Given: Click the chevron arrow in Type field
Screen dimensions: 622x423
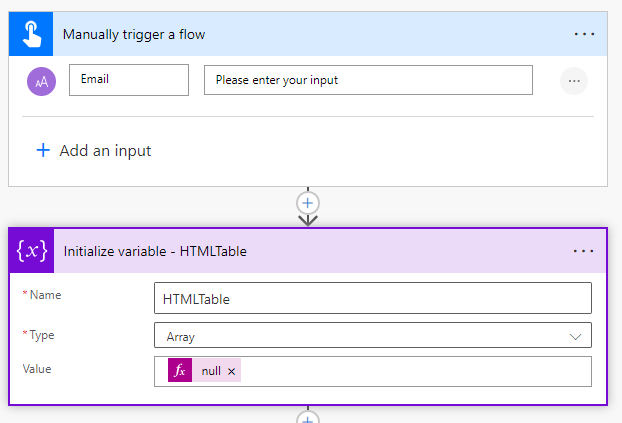Looking at the screenshot, I should click(x=576, y=337).
